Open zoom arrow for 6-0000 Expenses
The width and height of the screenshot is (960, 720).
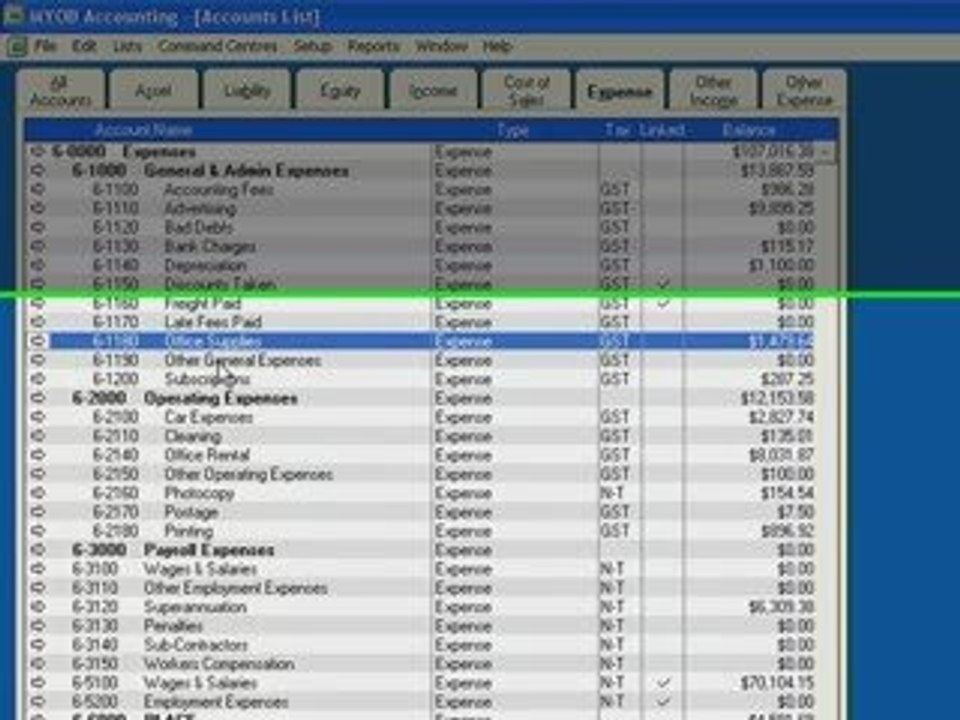(x=38, y=151)
